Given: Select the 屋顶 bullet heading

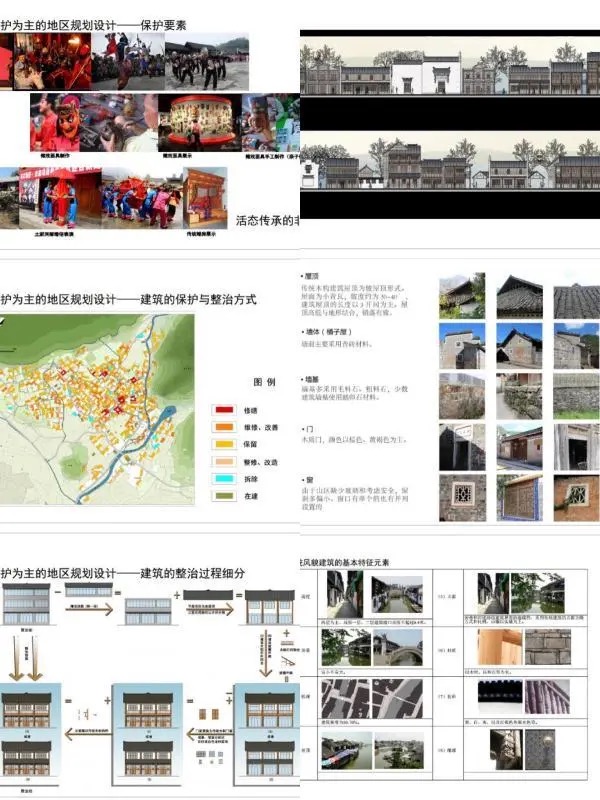Looking at the screenshot, I should (x=312, y=275).
